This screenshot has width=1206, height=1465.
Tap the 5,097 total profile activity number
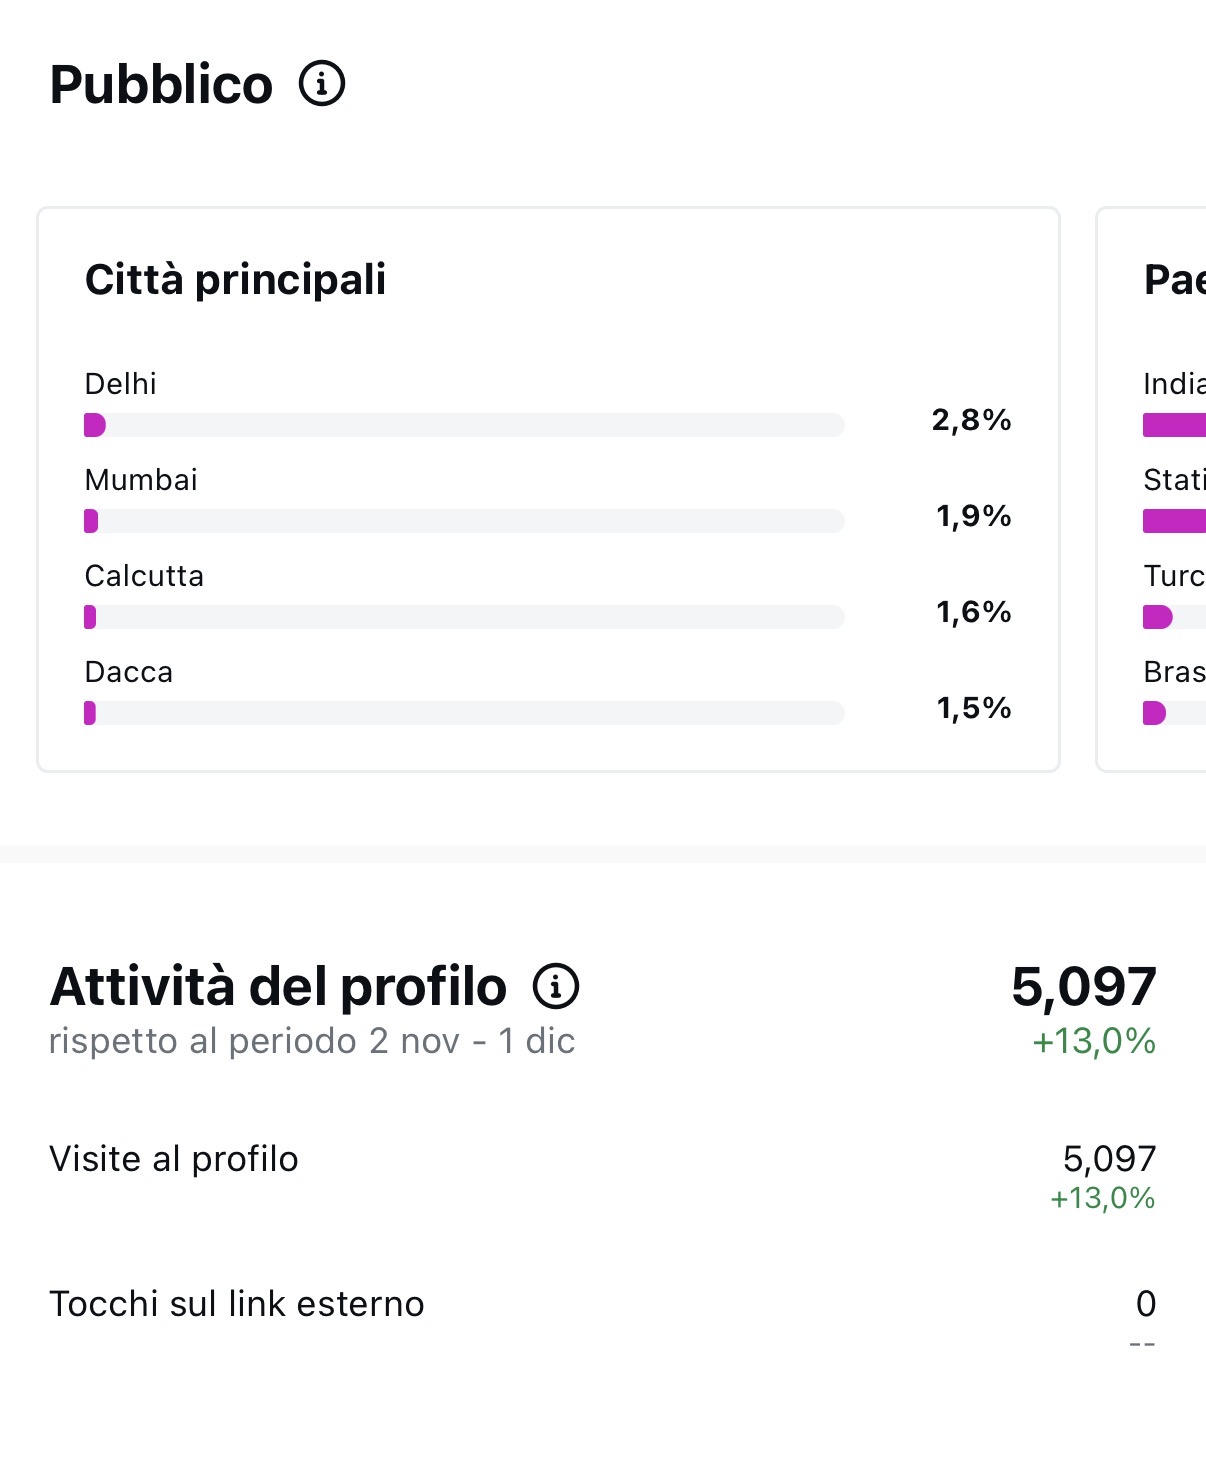pyautogui.click(x=1084, y=986)
